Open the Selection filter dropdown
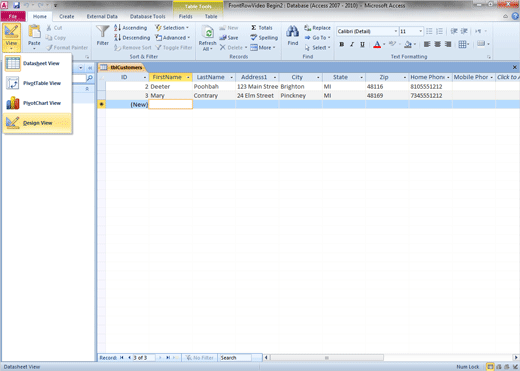Screen dimensions: 520x371 click(172, 28)
